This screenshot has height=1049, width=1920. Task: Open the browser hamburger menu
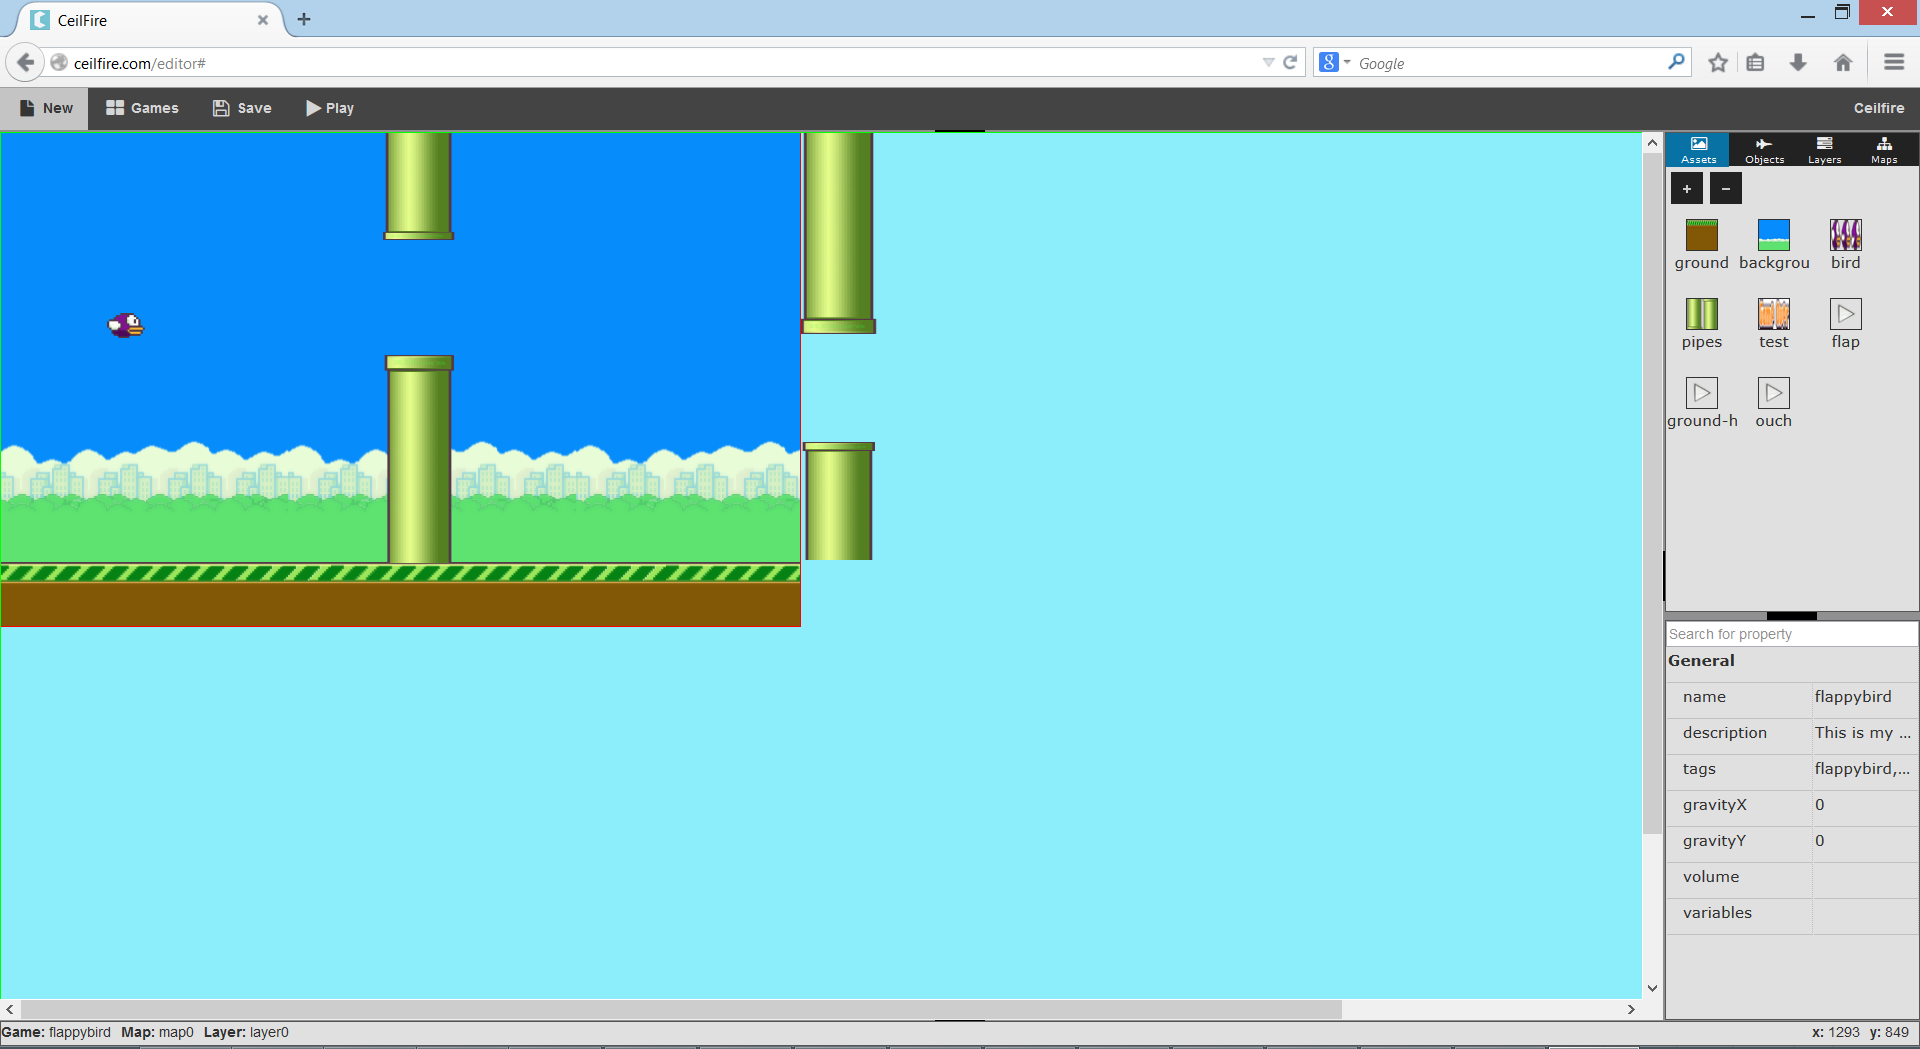pyautogui.click(x=1893, y=62)
